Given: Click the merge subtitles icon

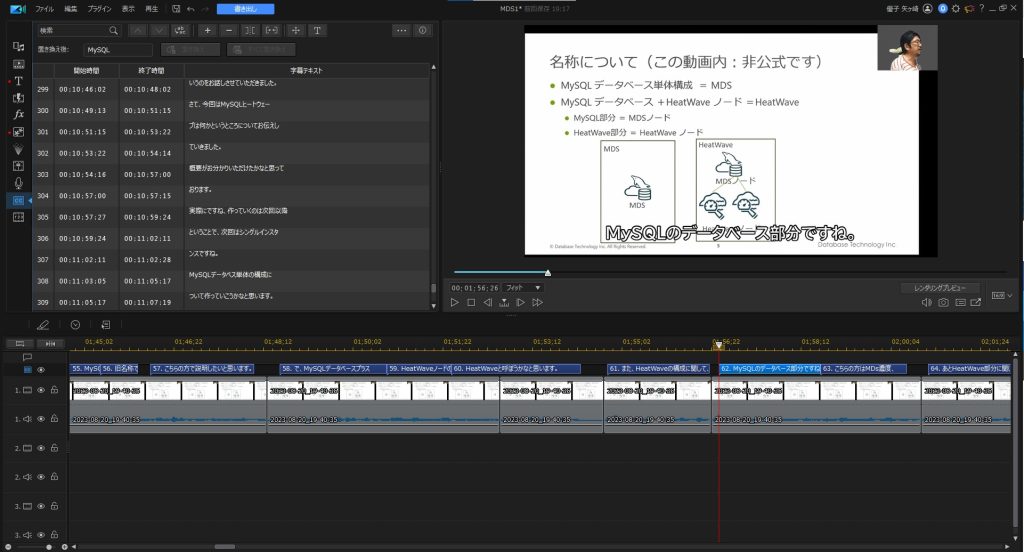Looking at the screenshot, I should 272,31.
